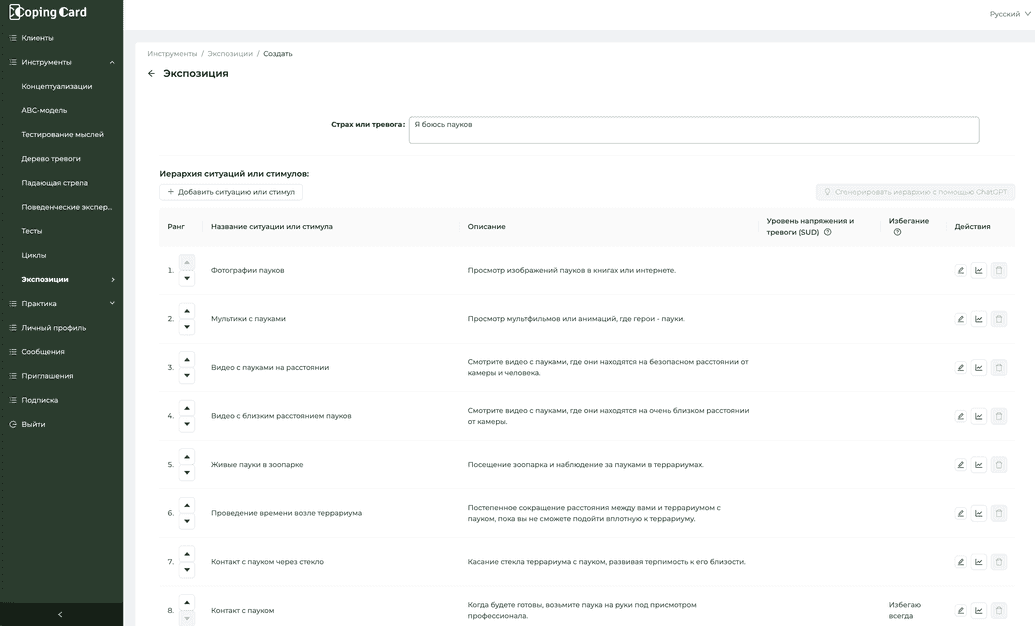Move Видео с близким расстоянием пауков down

pos(187,424)
